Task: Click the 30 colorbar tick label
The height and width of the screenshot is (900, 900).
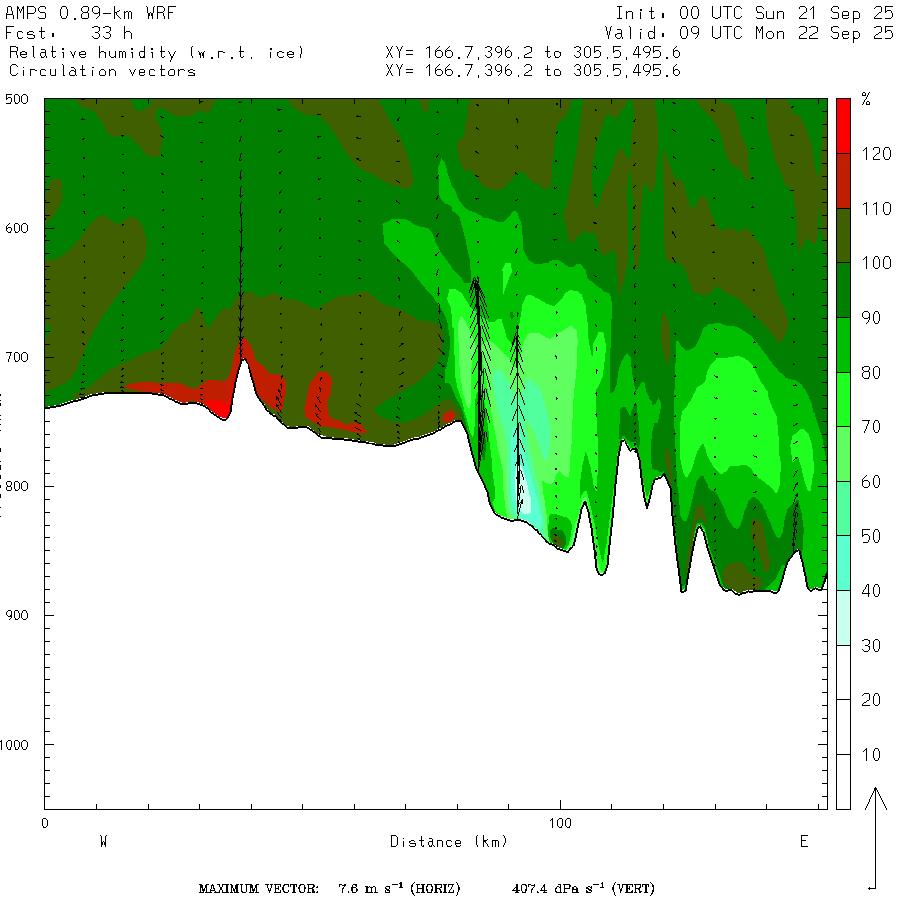Action: [871, 646]
